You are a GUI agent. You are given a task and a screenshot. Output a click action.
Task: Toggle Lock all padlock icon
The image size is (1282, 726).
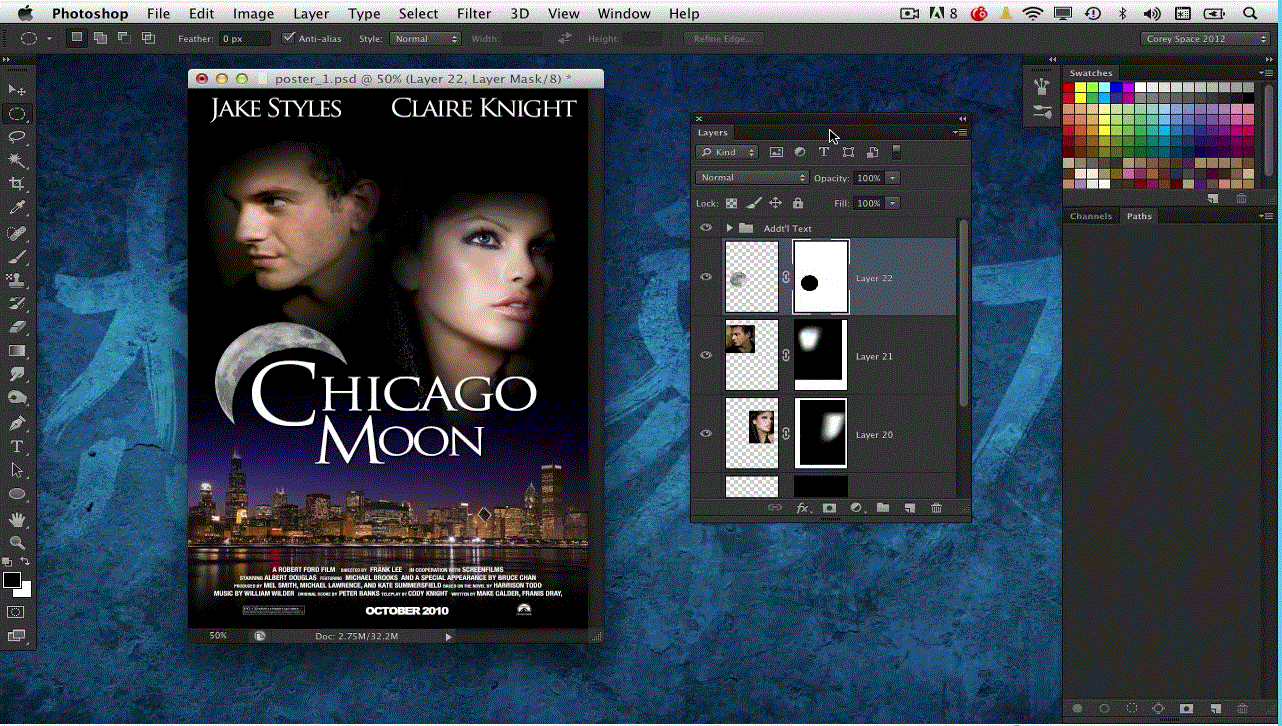coord(797,203)
